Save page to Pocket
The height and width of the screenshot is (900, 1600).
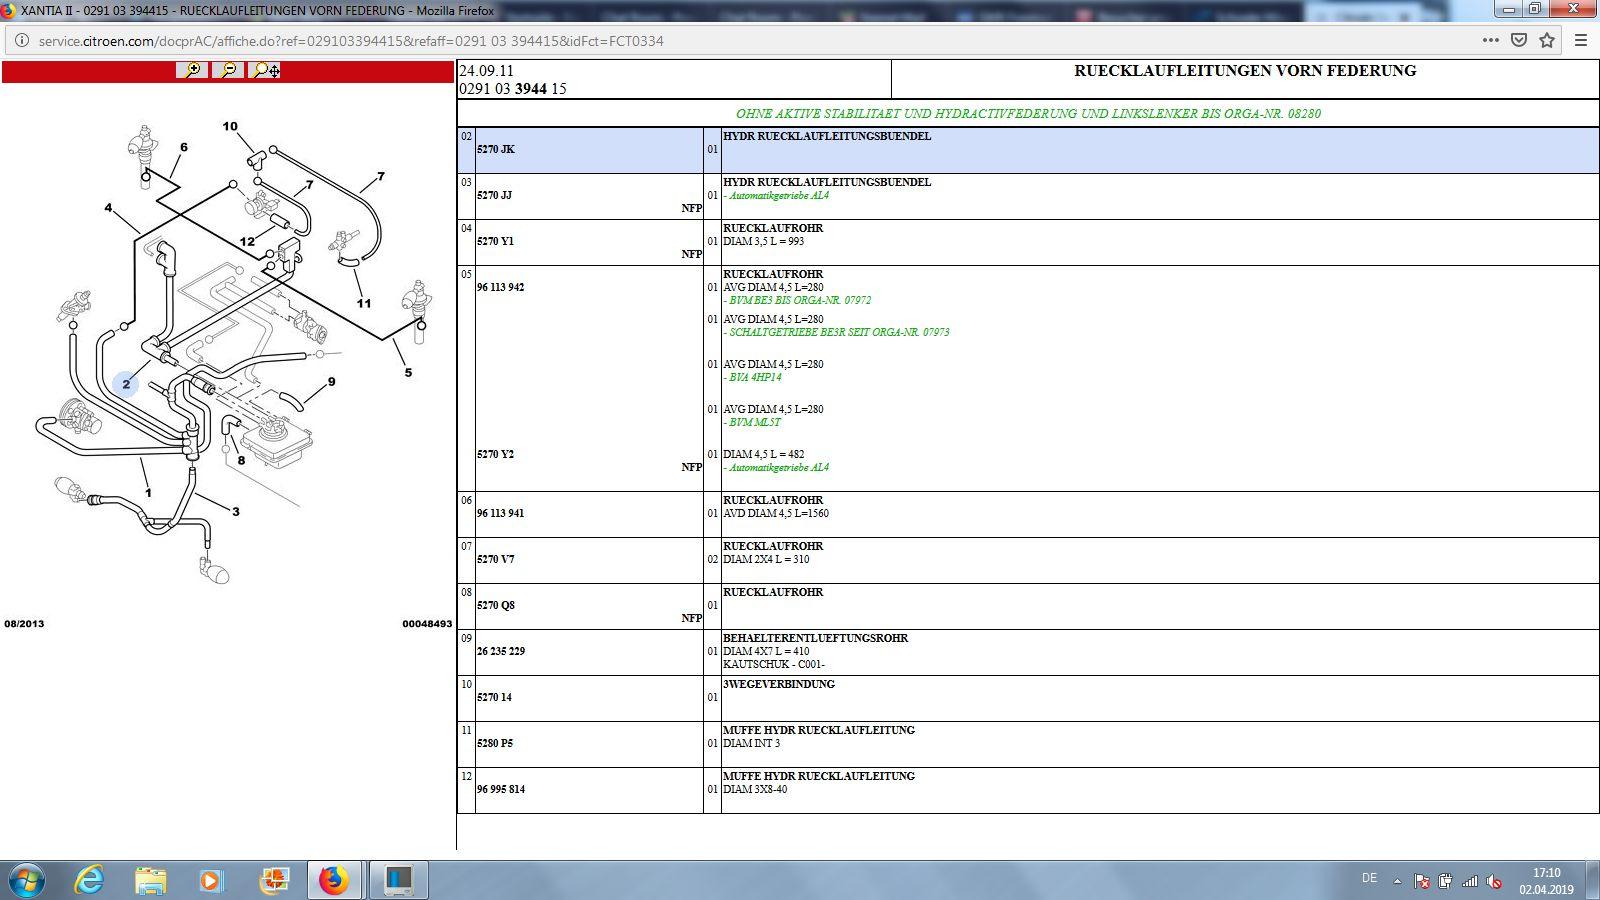tap(1518, 41)
